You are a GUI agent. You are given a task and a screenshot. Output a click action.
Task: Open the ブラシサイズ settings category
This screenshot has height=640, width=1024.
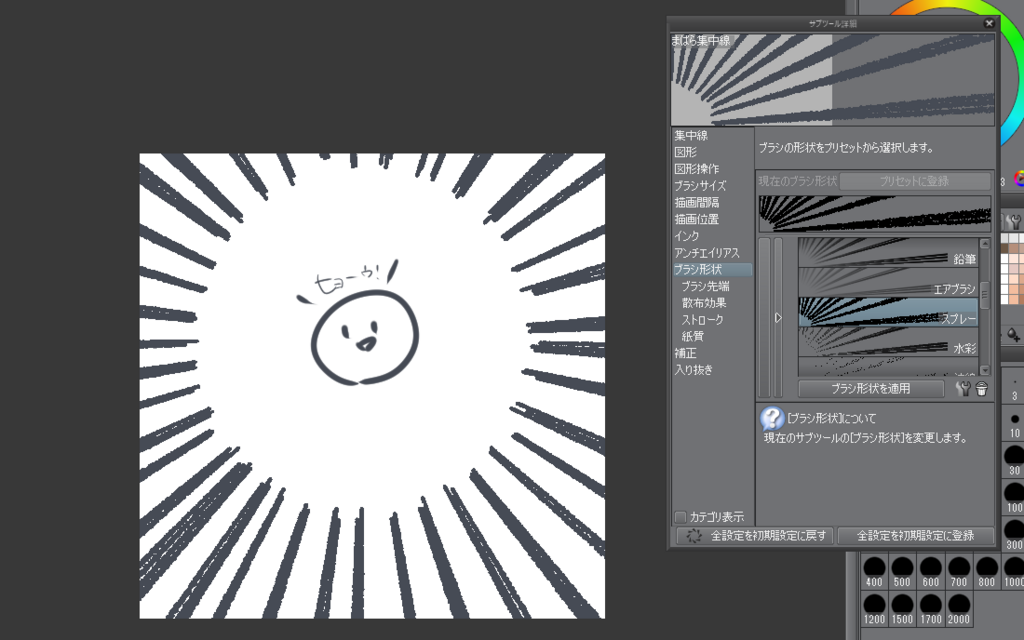pyautogui.click(x=699, y=186)
